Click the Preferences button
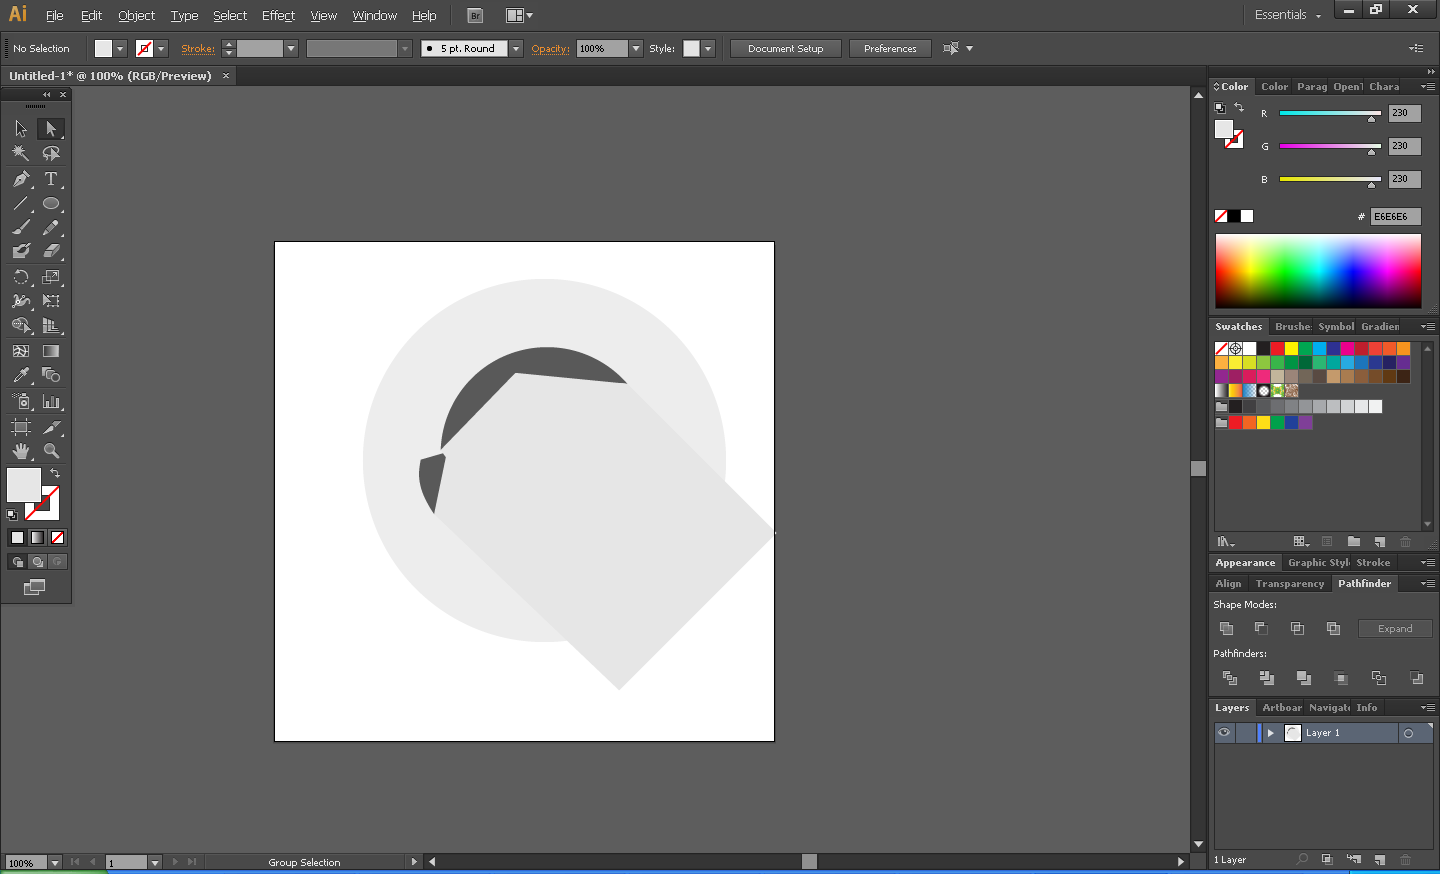 pyautogui.click(x=890, y=48)
